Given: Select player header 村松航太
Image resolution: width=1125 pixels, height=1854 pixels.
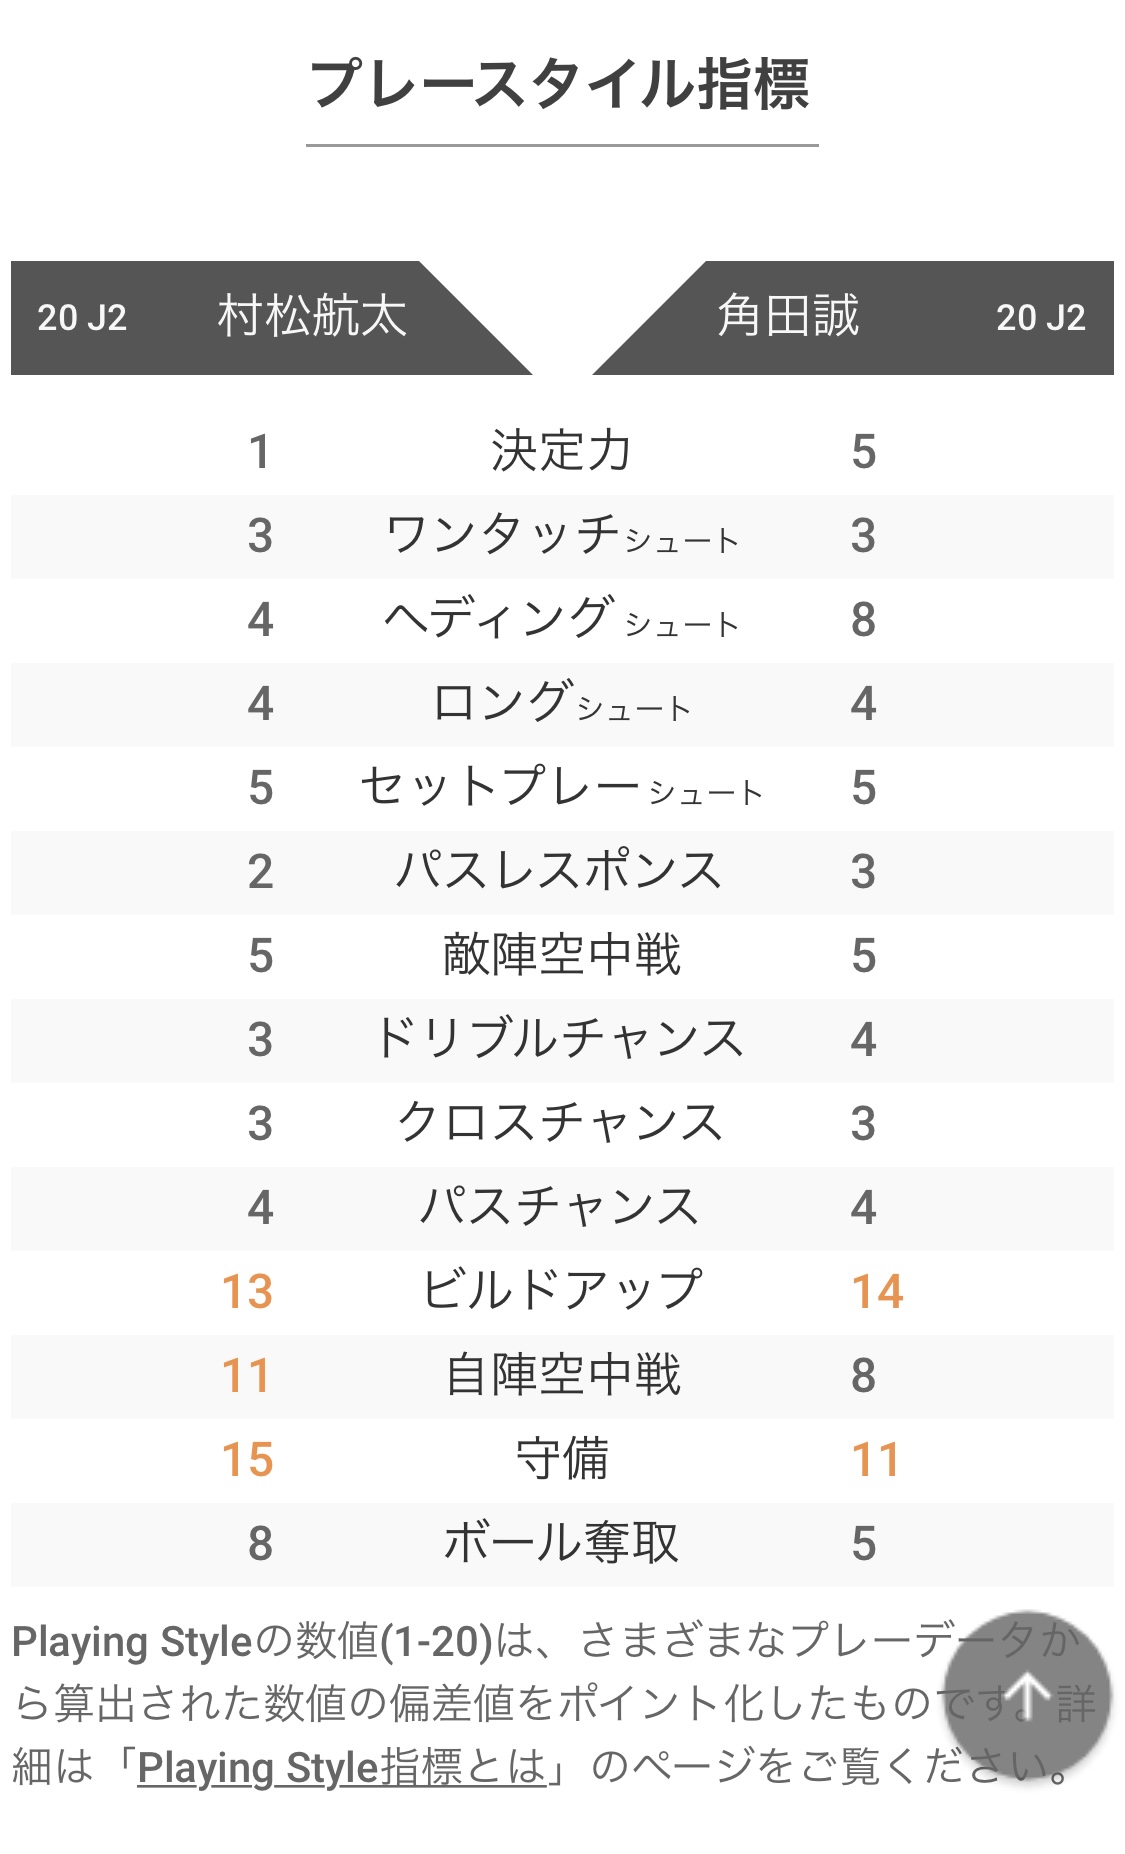Looking at the screenshot, I should (x=312, y=317).
